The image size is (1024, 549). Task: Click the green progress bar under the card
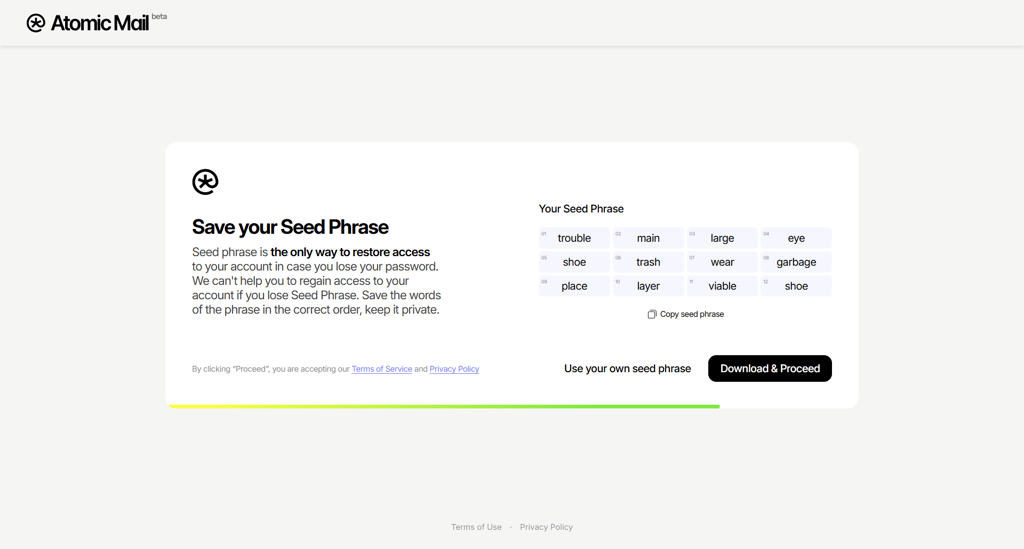click(x=444, y=407)
